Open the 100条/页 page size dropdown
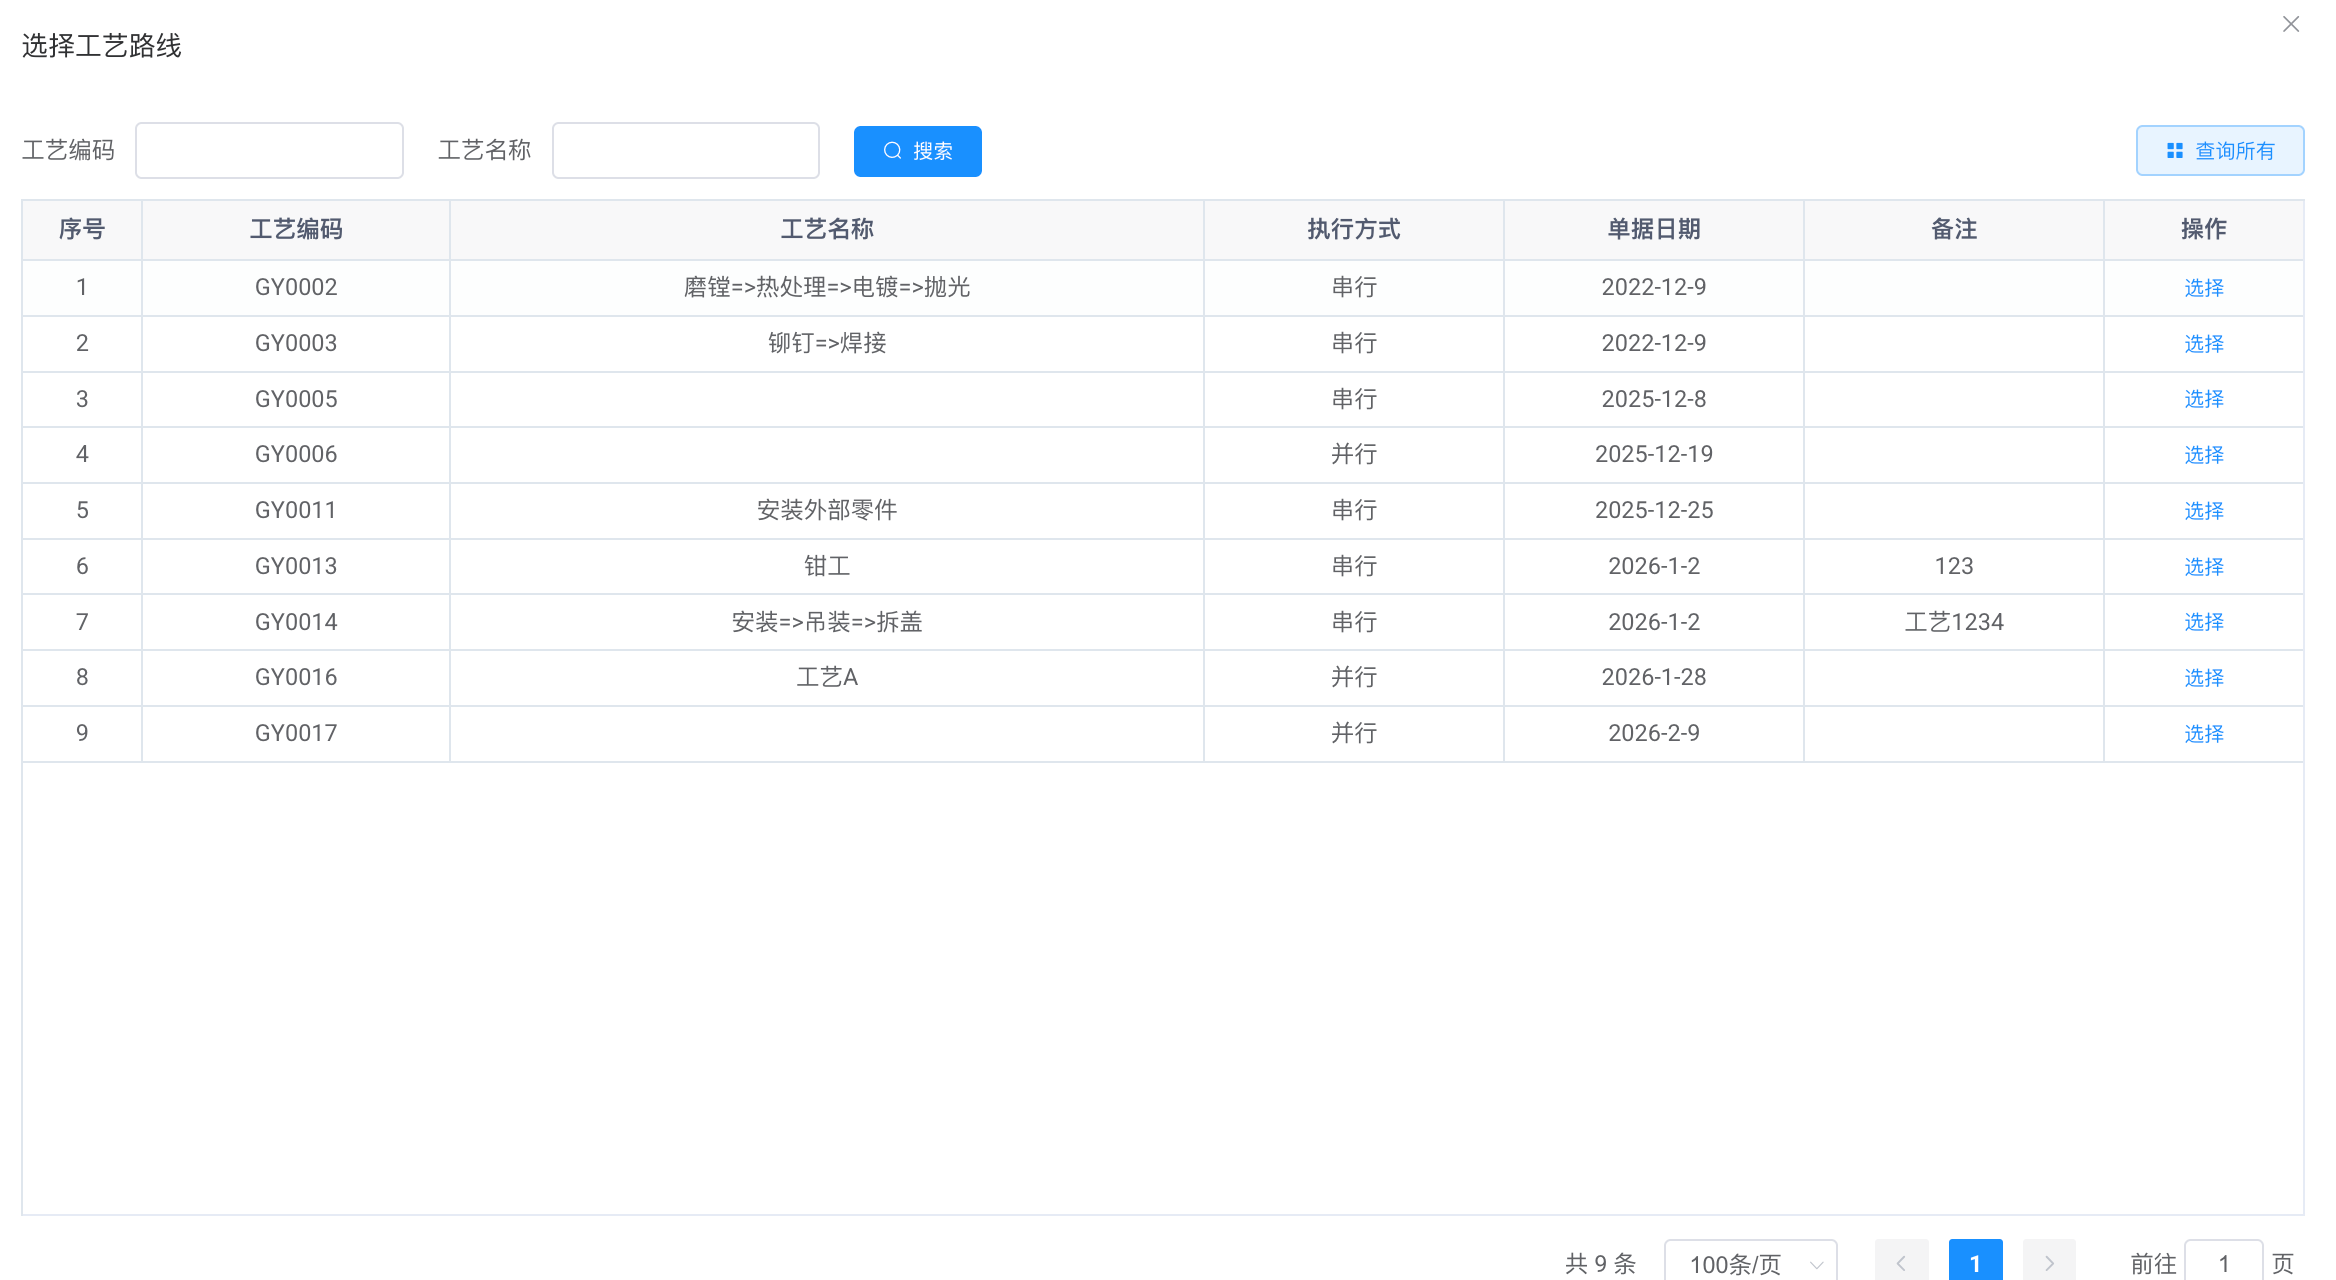 coord(1750,1263)
